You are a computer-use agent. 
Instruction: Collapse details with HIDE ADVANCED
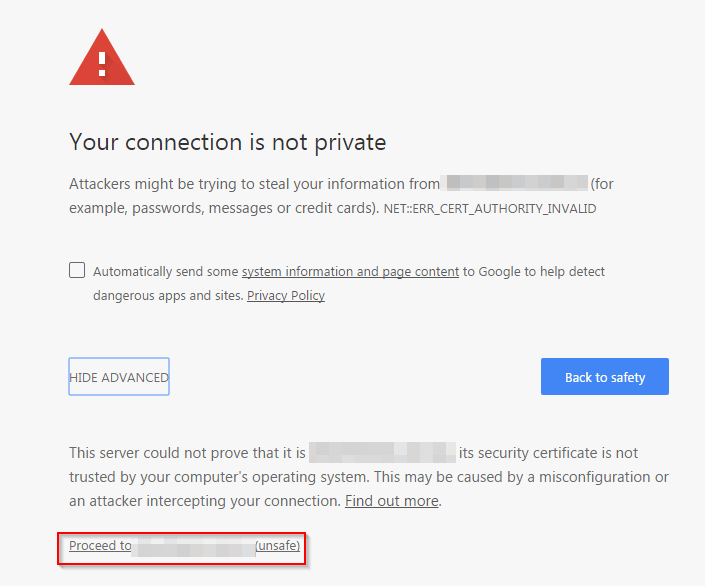tap(119, 377)
